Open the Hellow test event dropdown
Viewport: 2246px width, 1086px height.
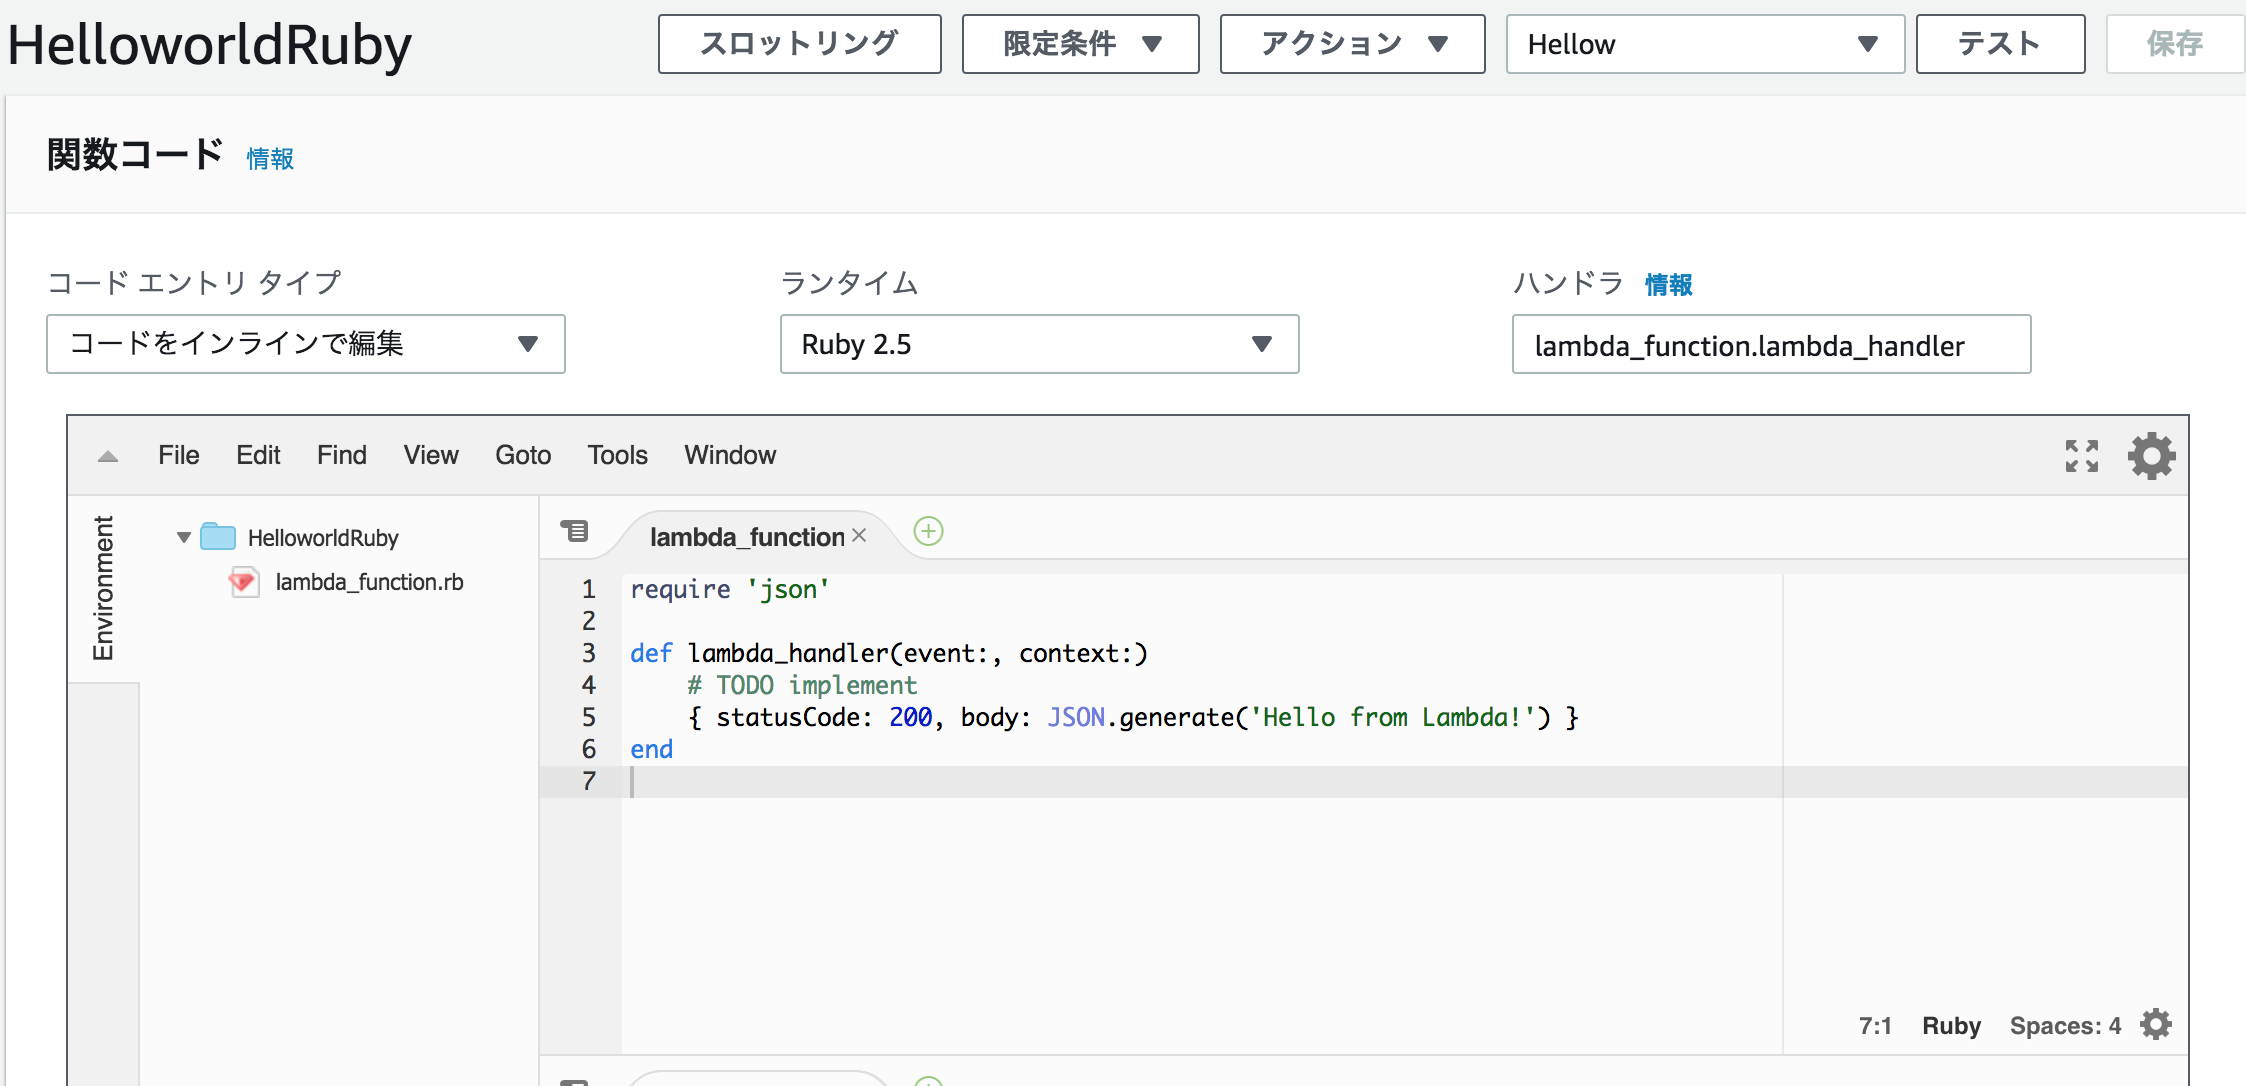1704,44
